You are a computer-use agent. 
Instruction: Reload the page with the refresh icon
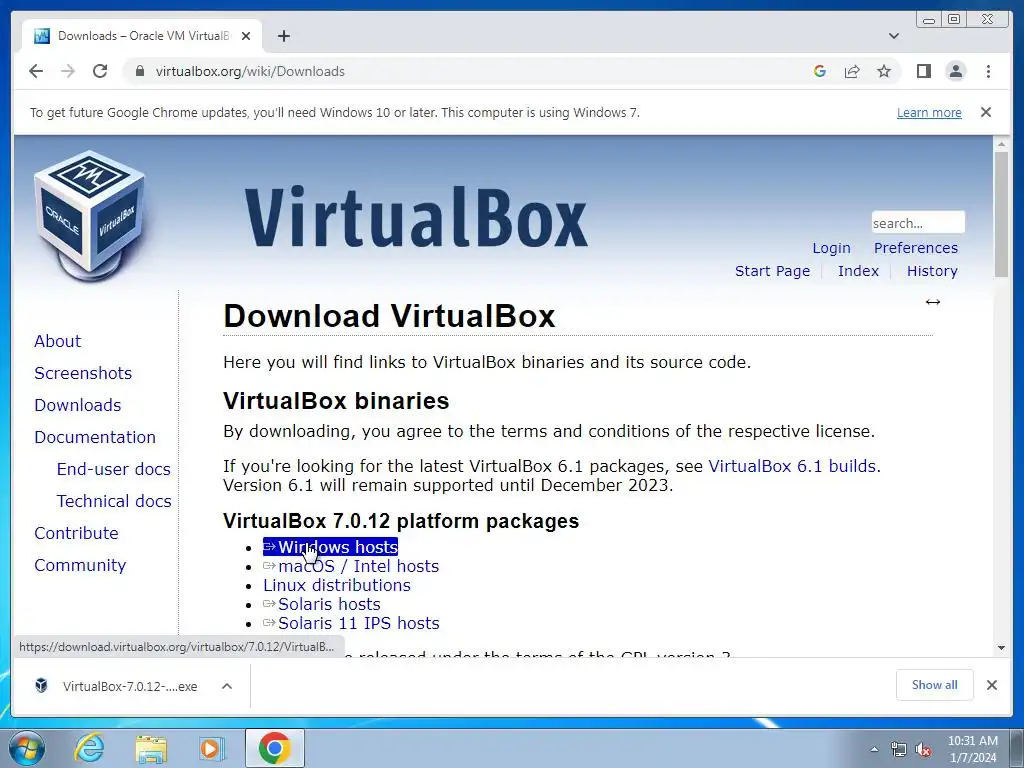(100, 71)
